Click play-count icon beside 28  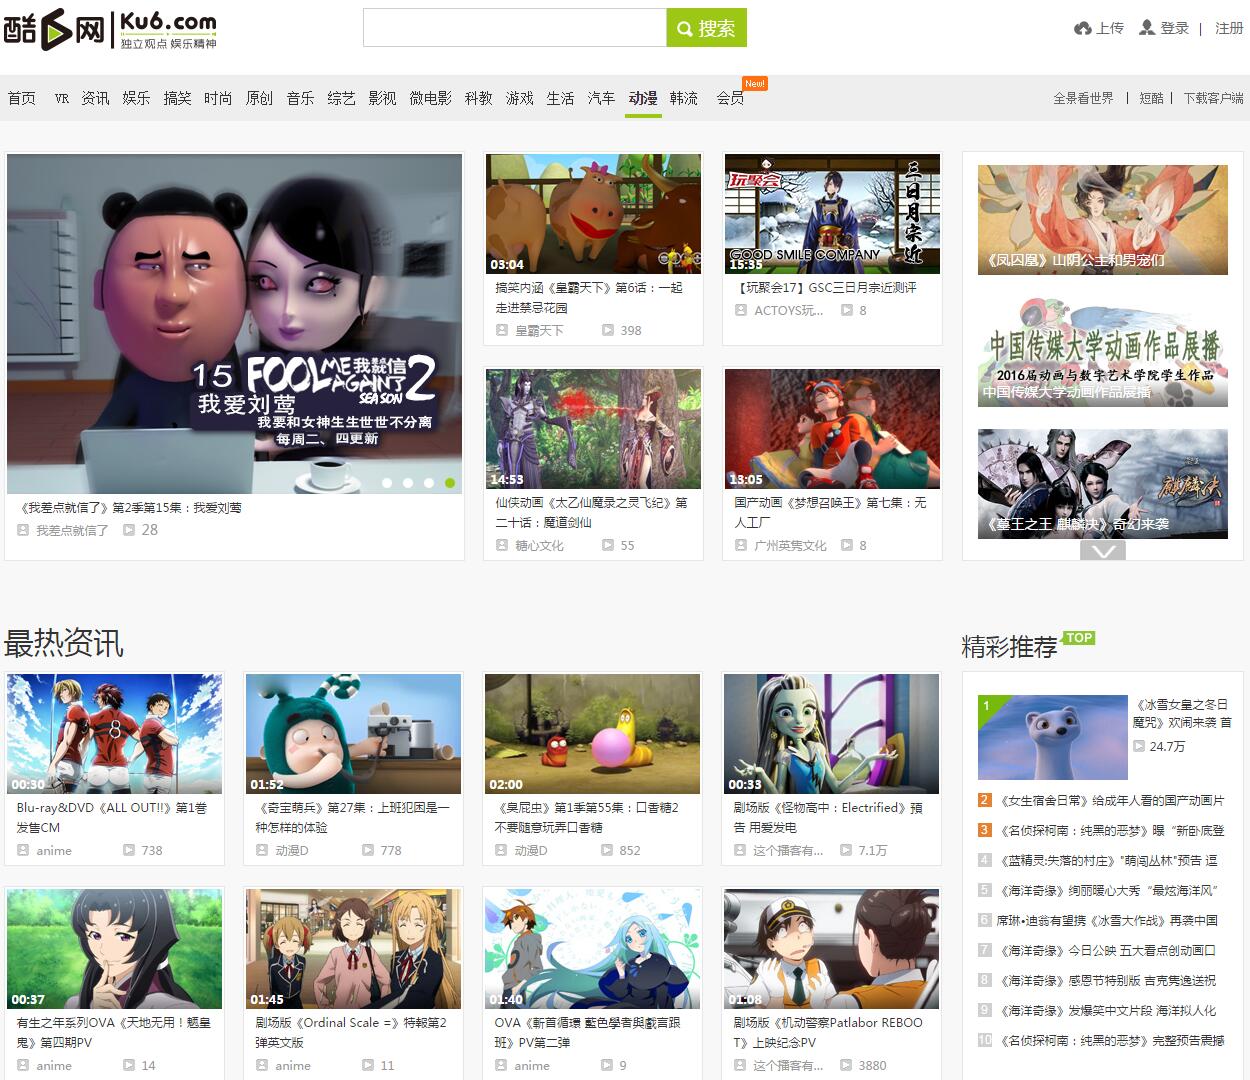coord(129,530)
